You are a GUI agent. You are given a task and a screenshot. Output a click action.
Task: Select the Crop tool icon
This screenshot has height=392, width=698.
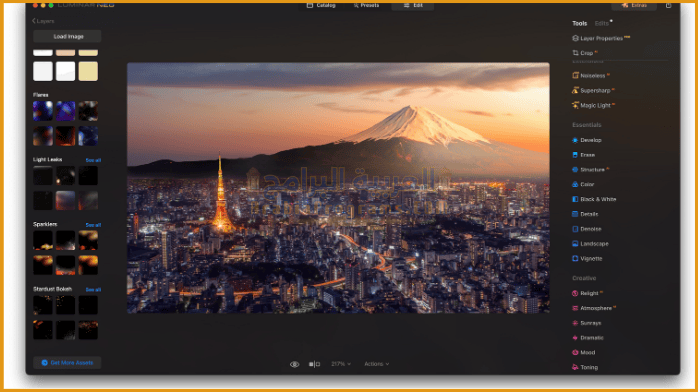click(575, 53)
